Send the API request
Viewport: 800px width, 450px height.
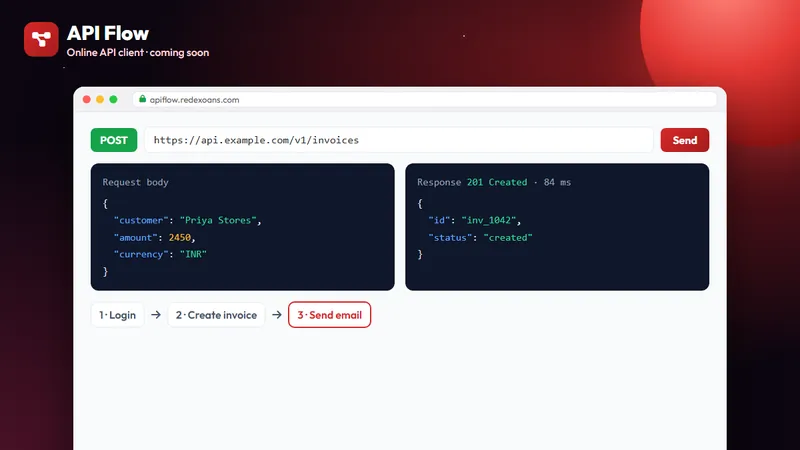[684, 140]
